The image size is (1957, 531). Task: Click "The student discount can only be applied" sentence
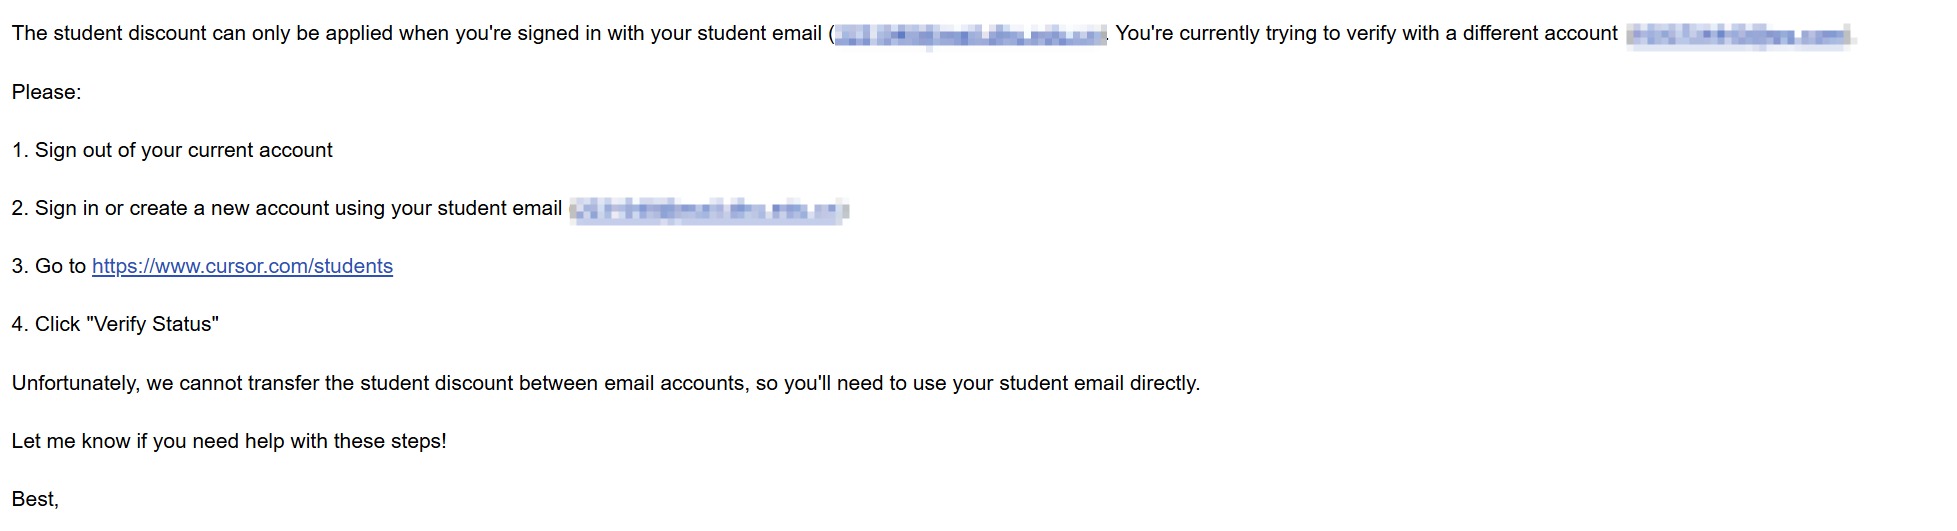pos(200,33)
